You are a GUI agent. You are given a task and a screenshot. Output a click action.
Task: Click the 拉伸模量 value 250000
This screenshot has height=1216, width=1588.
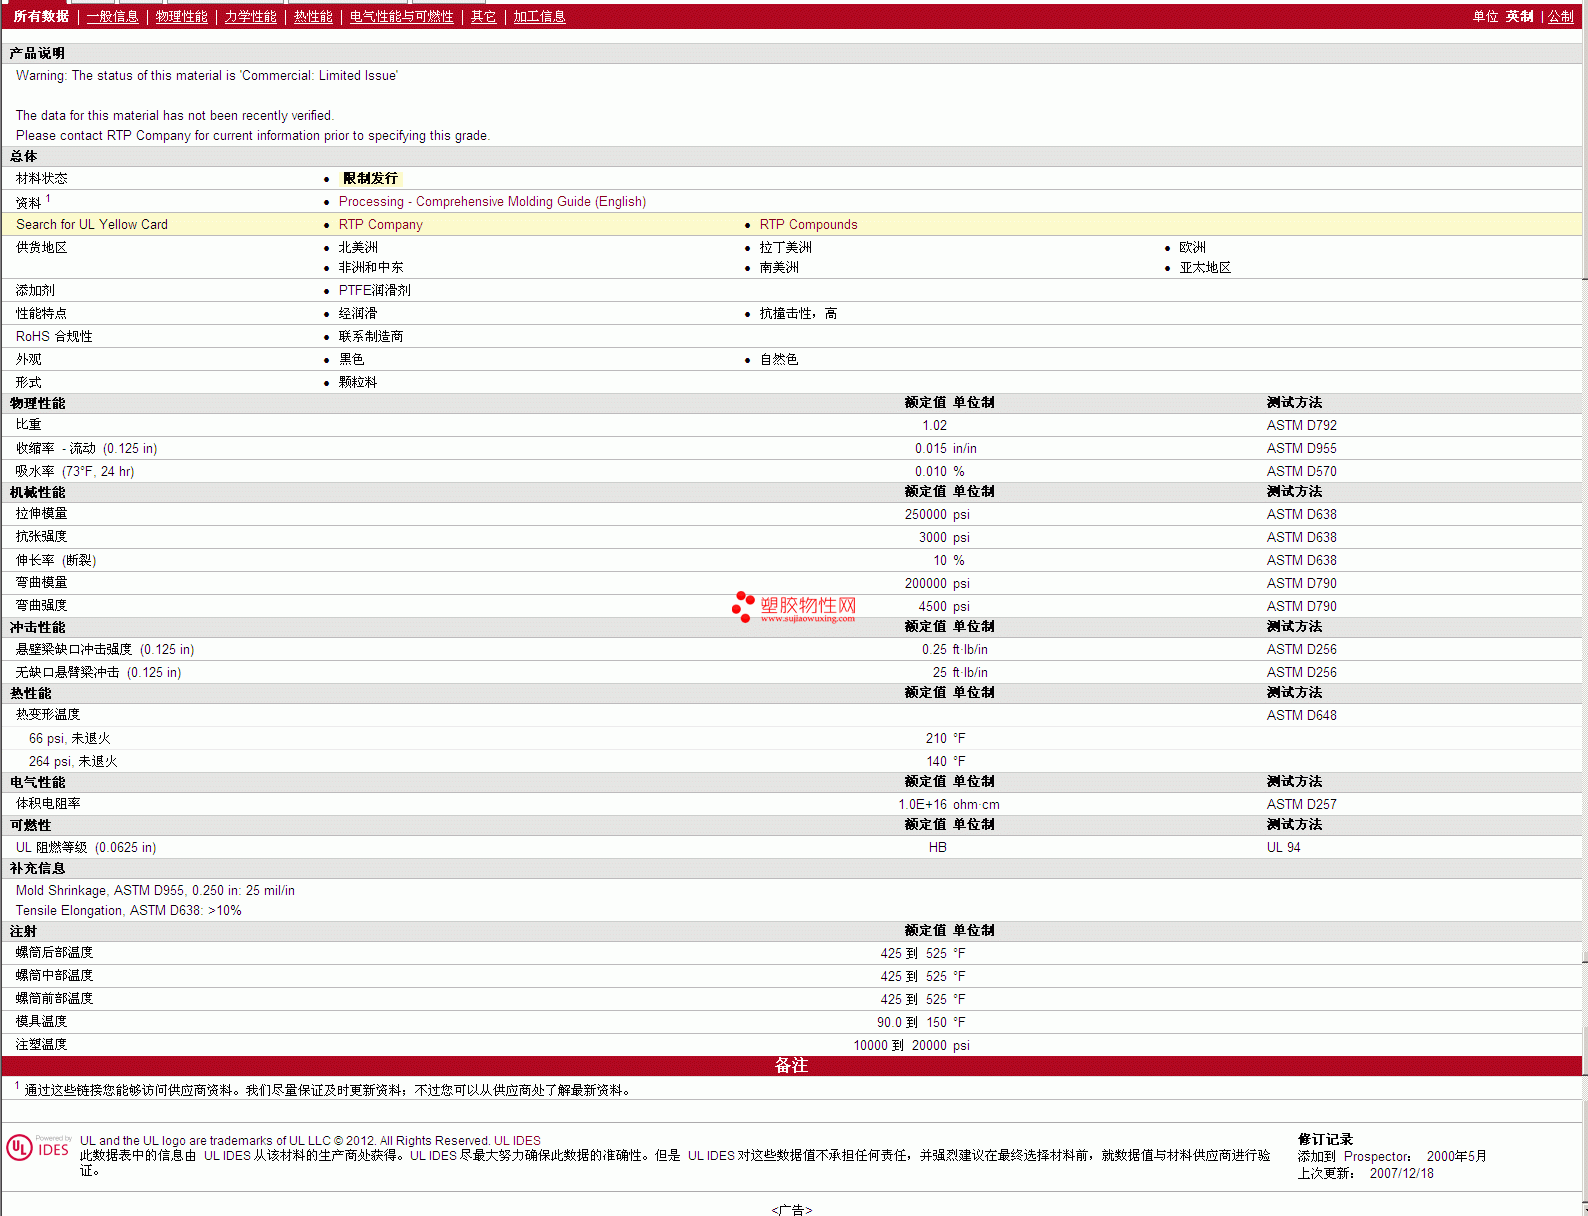(925, 515)
